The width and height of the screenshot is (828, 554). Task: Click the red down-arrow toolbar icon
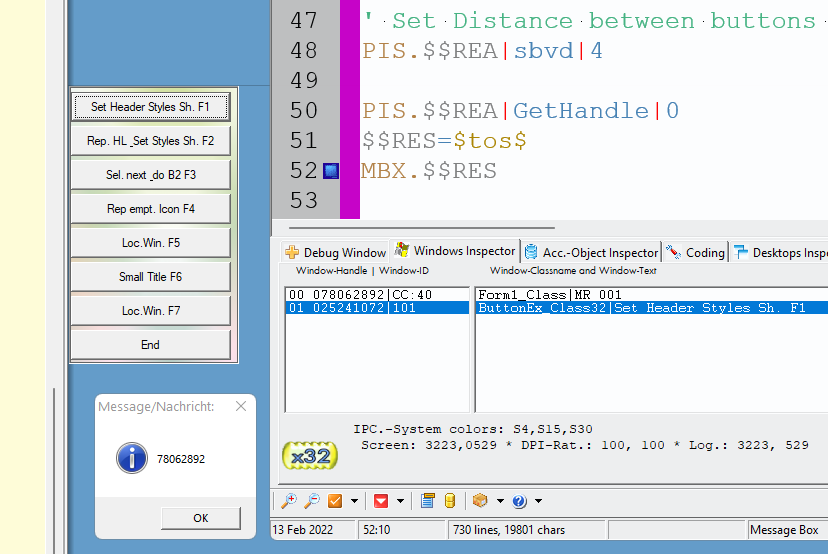381,501
